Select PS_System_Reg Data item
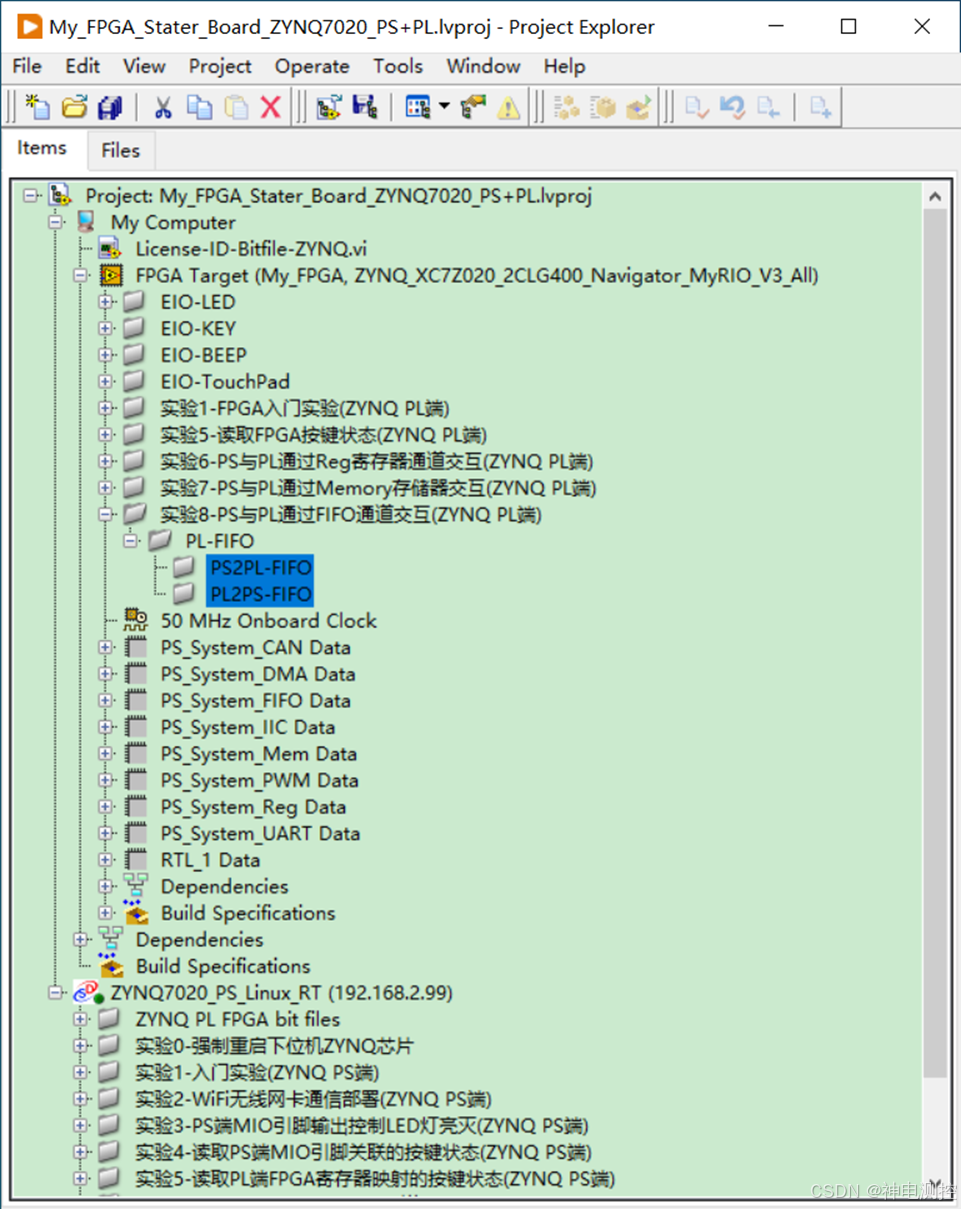This screenshot has height=1209, width=961. pos(253,806)
